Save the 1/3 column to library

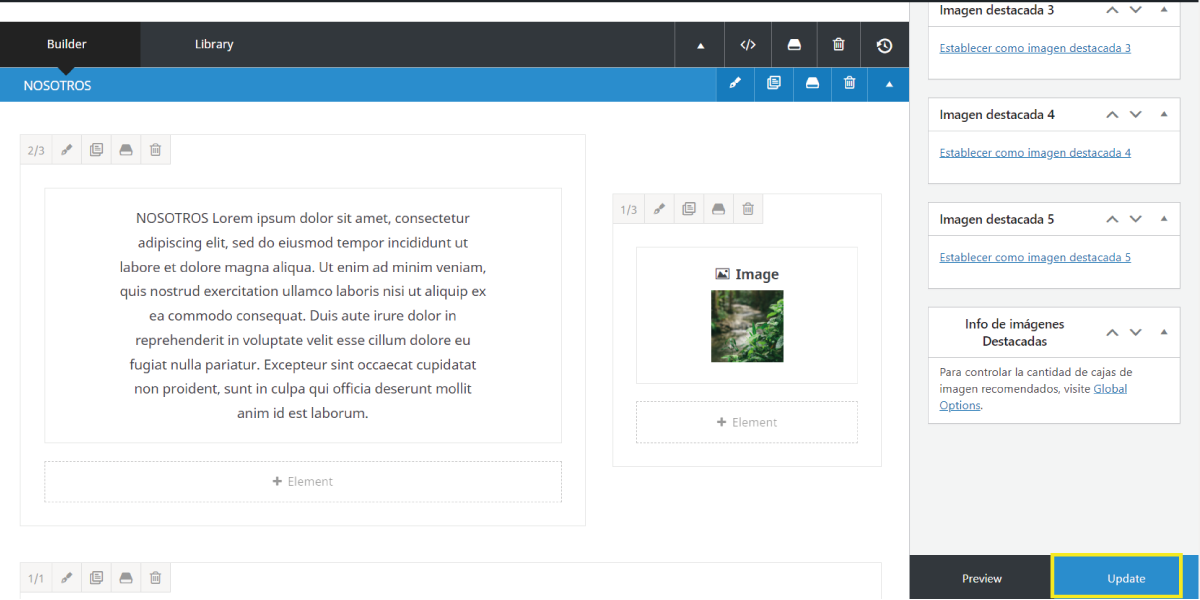click(718, 210)
